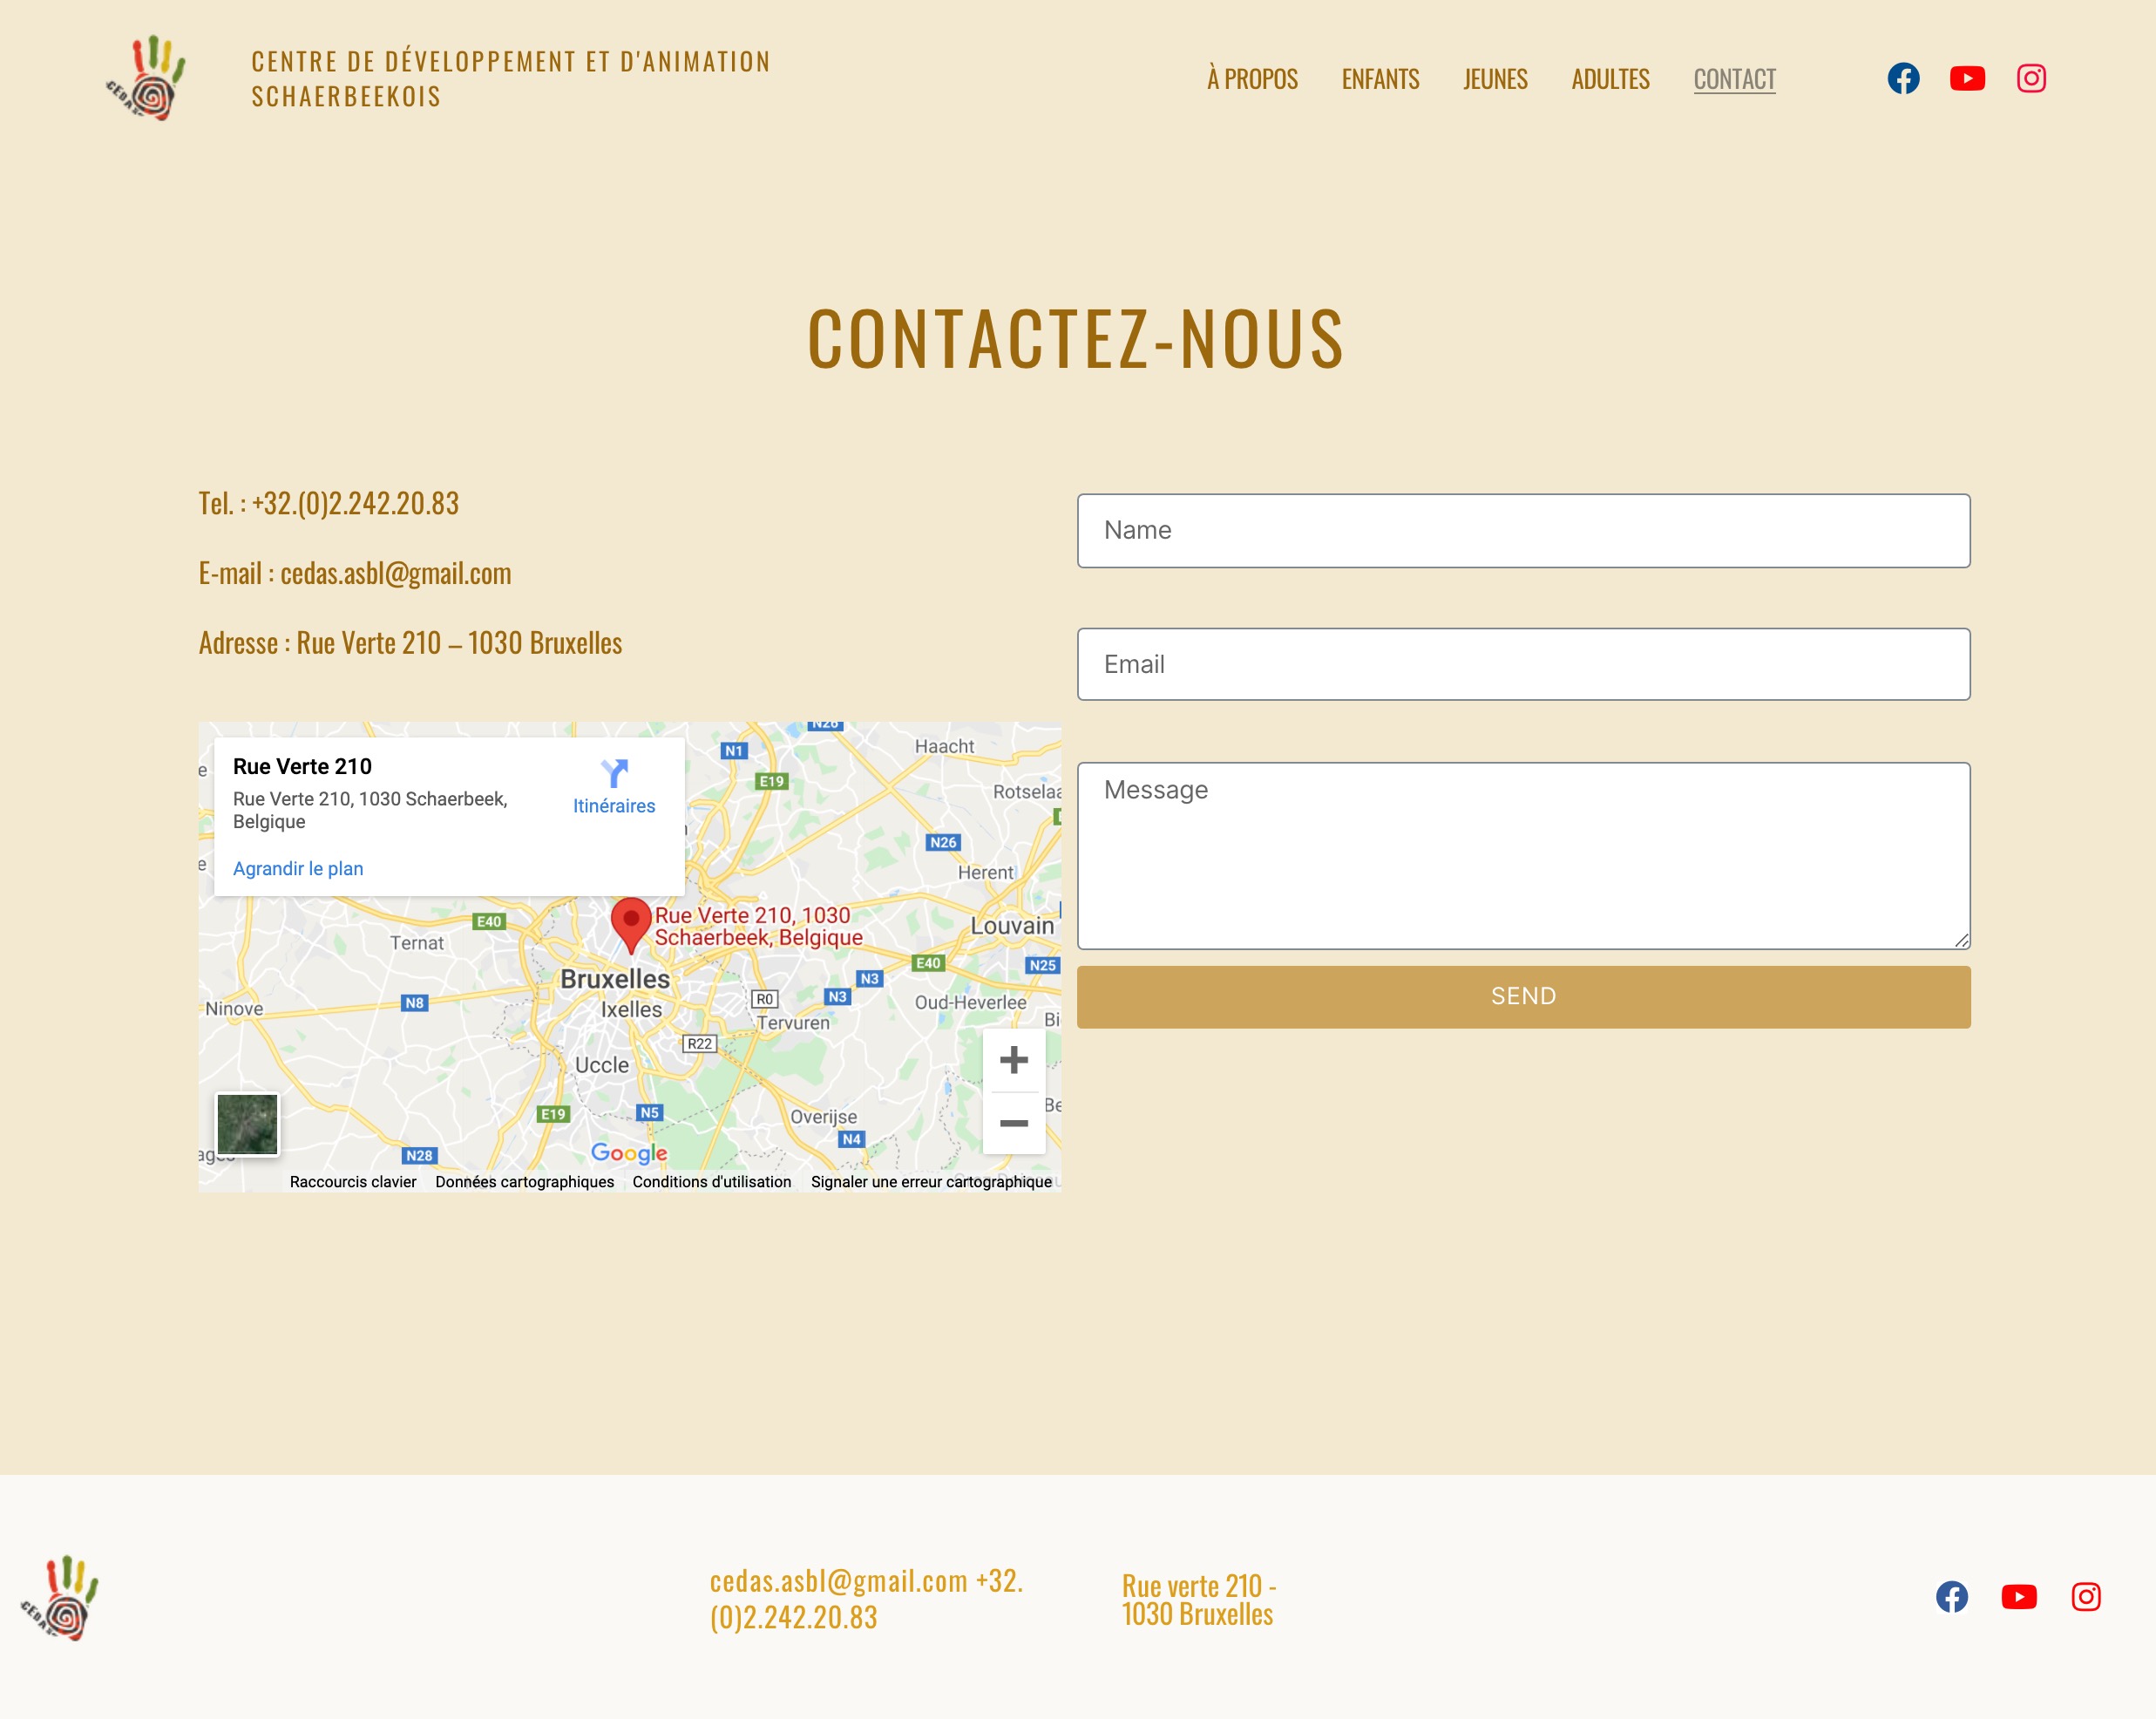Click into the Message text area
This screenshot has width=2156, height=1719.
1523,856
